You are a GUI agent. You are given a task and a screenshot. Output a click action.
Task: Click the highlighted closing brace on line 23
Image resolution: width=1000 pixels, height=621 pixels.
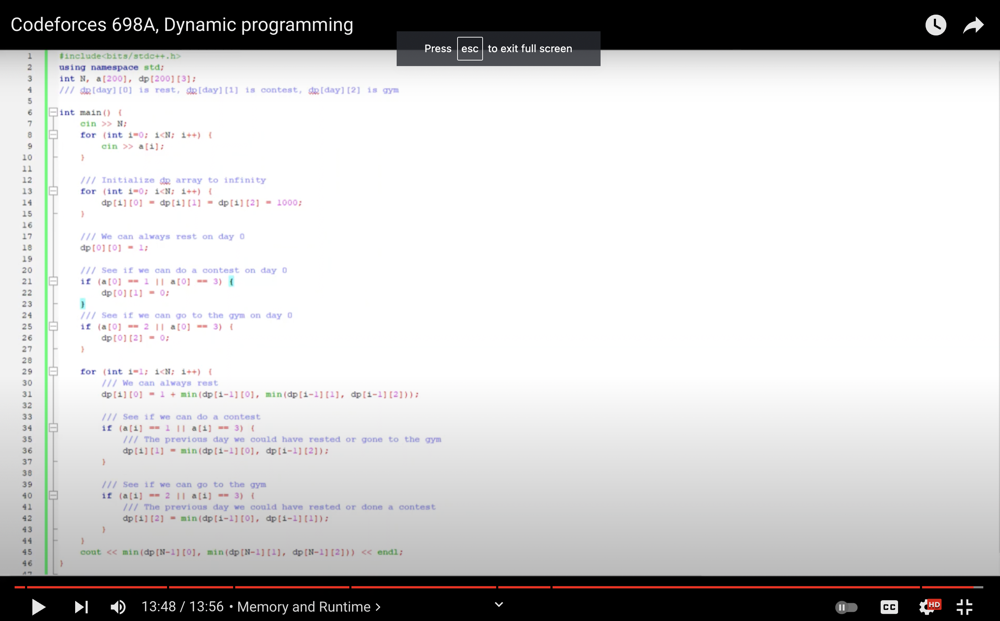tap(82, 304)
